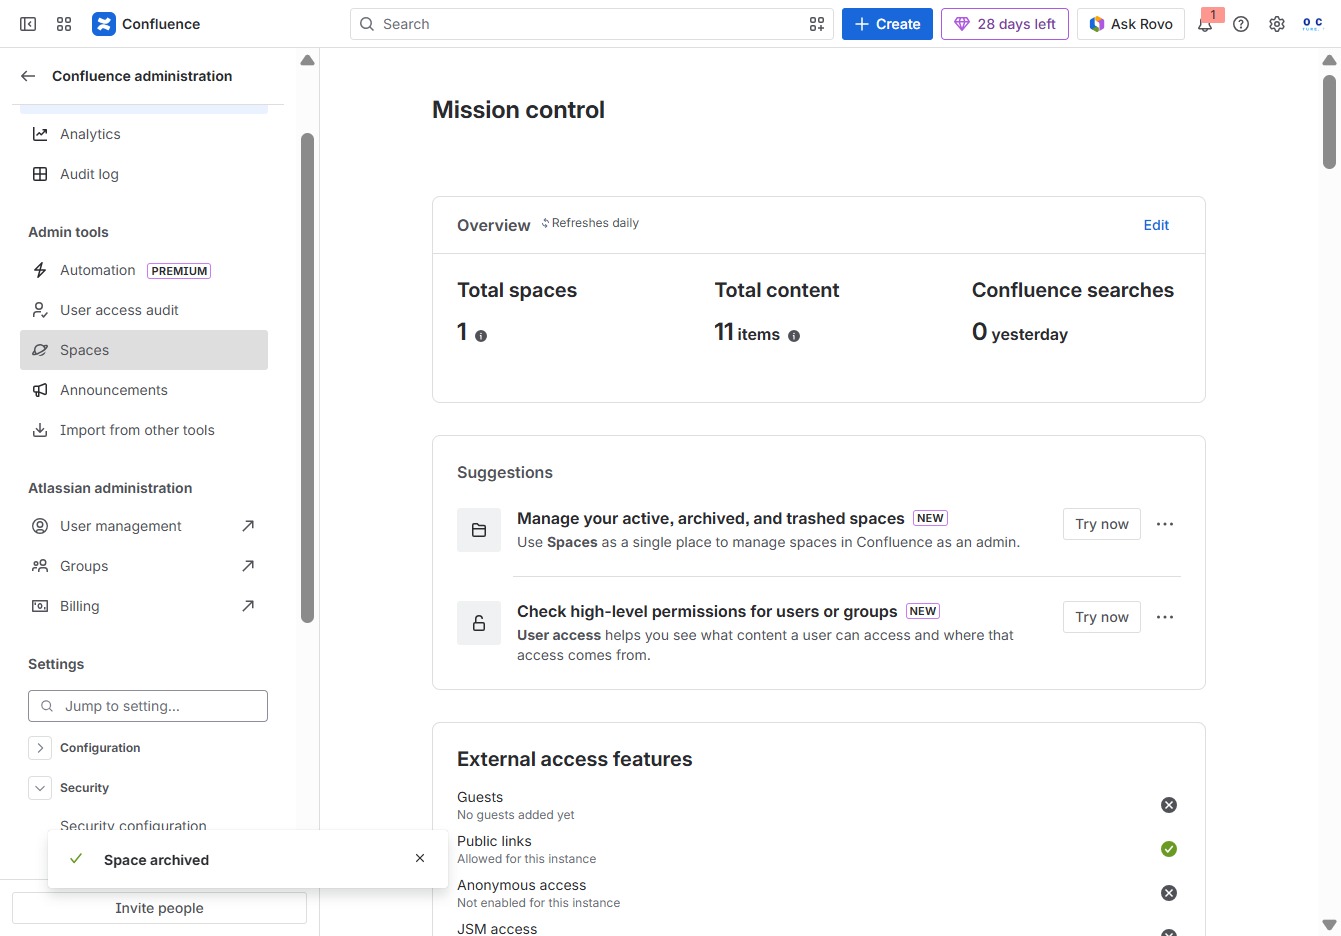This screenshot has width=1341, height=936.
Task: Open Billing administration
Action: click(x=144, y=606)
